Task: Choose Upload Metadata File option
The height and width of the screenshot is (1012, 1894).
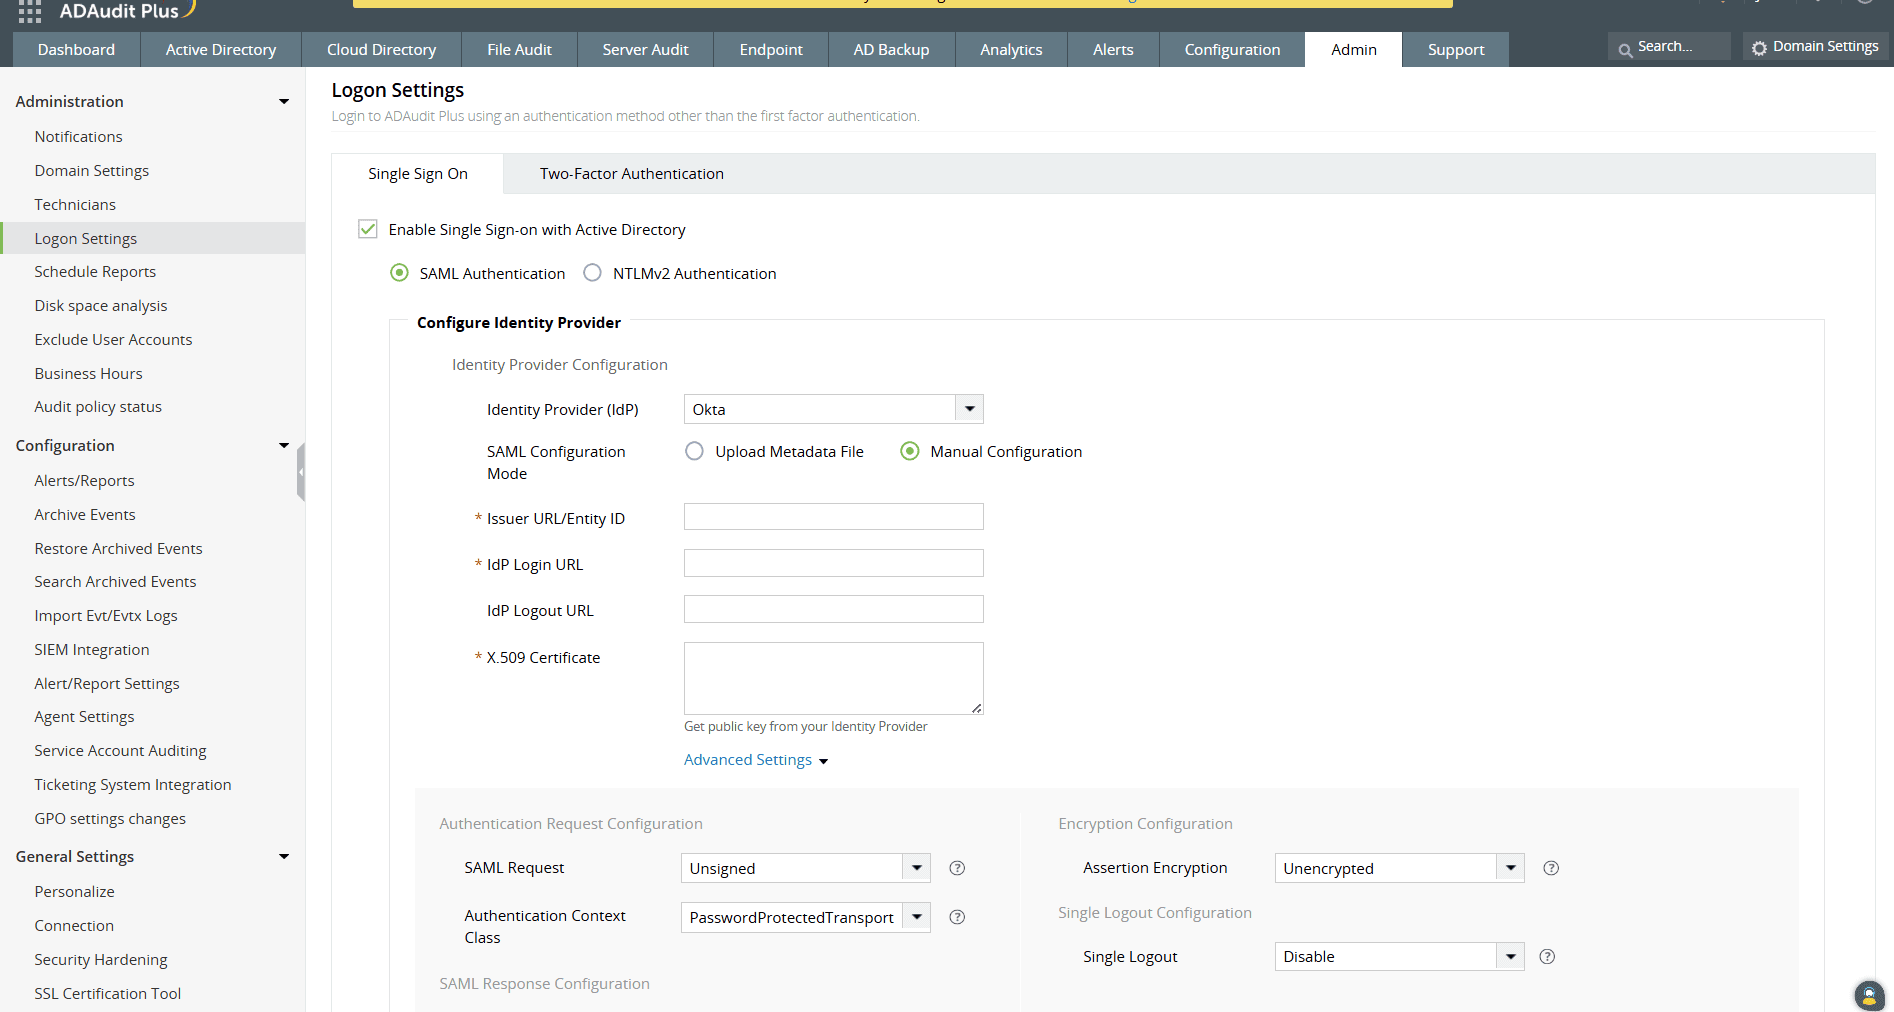Action: (x=694, y=451)
